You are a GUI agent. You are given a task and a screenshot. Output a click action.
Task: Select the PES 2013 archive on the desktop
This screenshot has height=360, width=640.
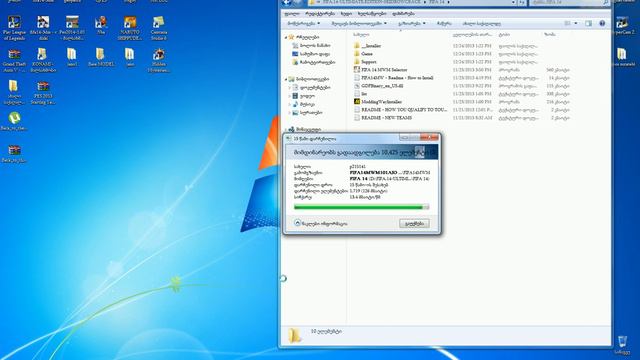(42, 92)
